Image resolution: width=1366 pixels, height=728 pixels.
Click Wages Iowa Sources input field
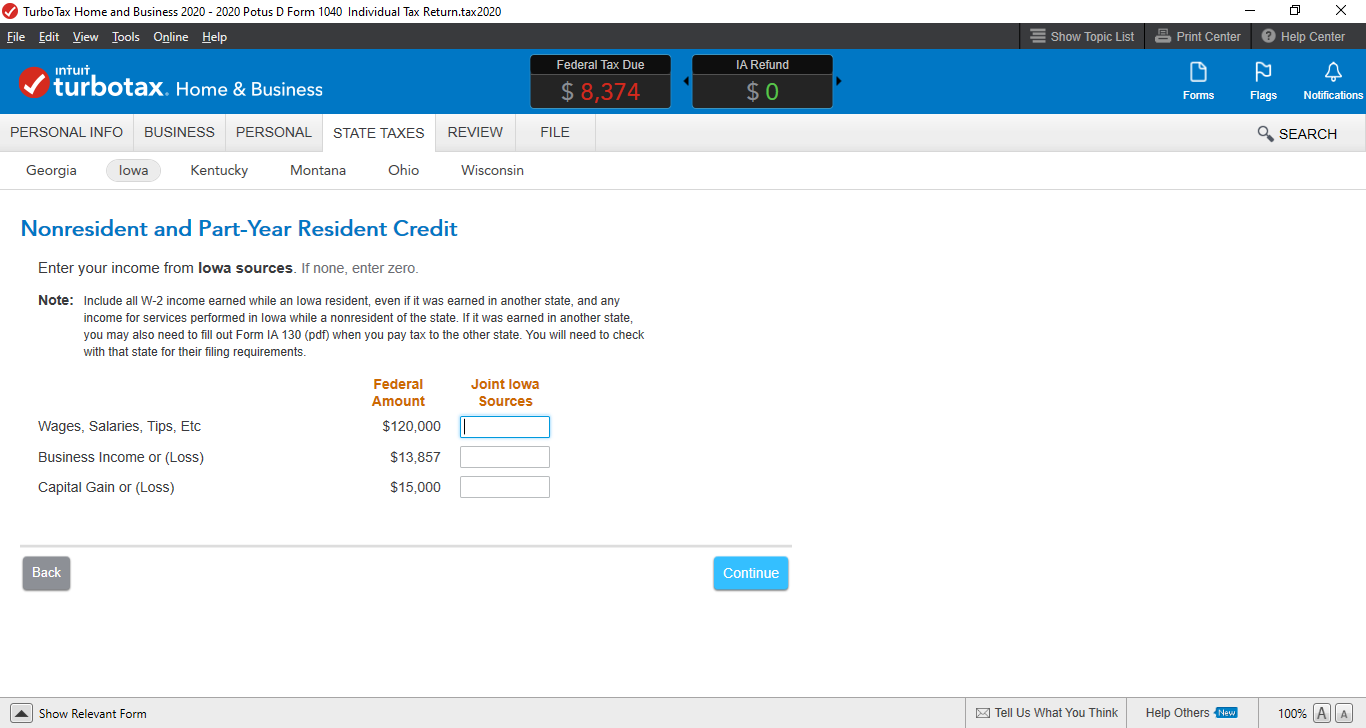pyautogui.click(x=505, y=427)
